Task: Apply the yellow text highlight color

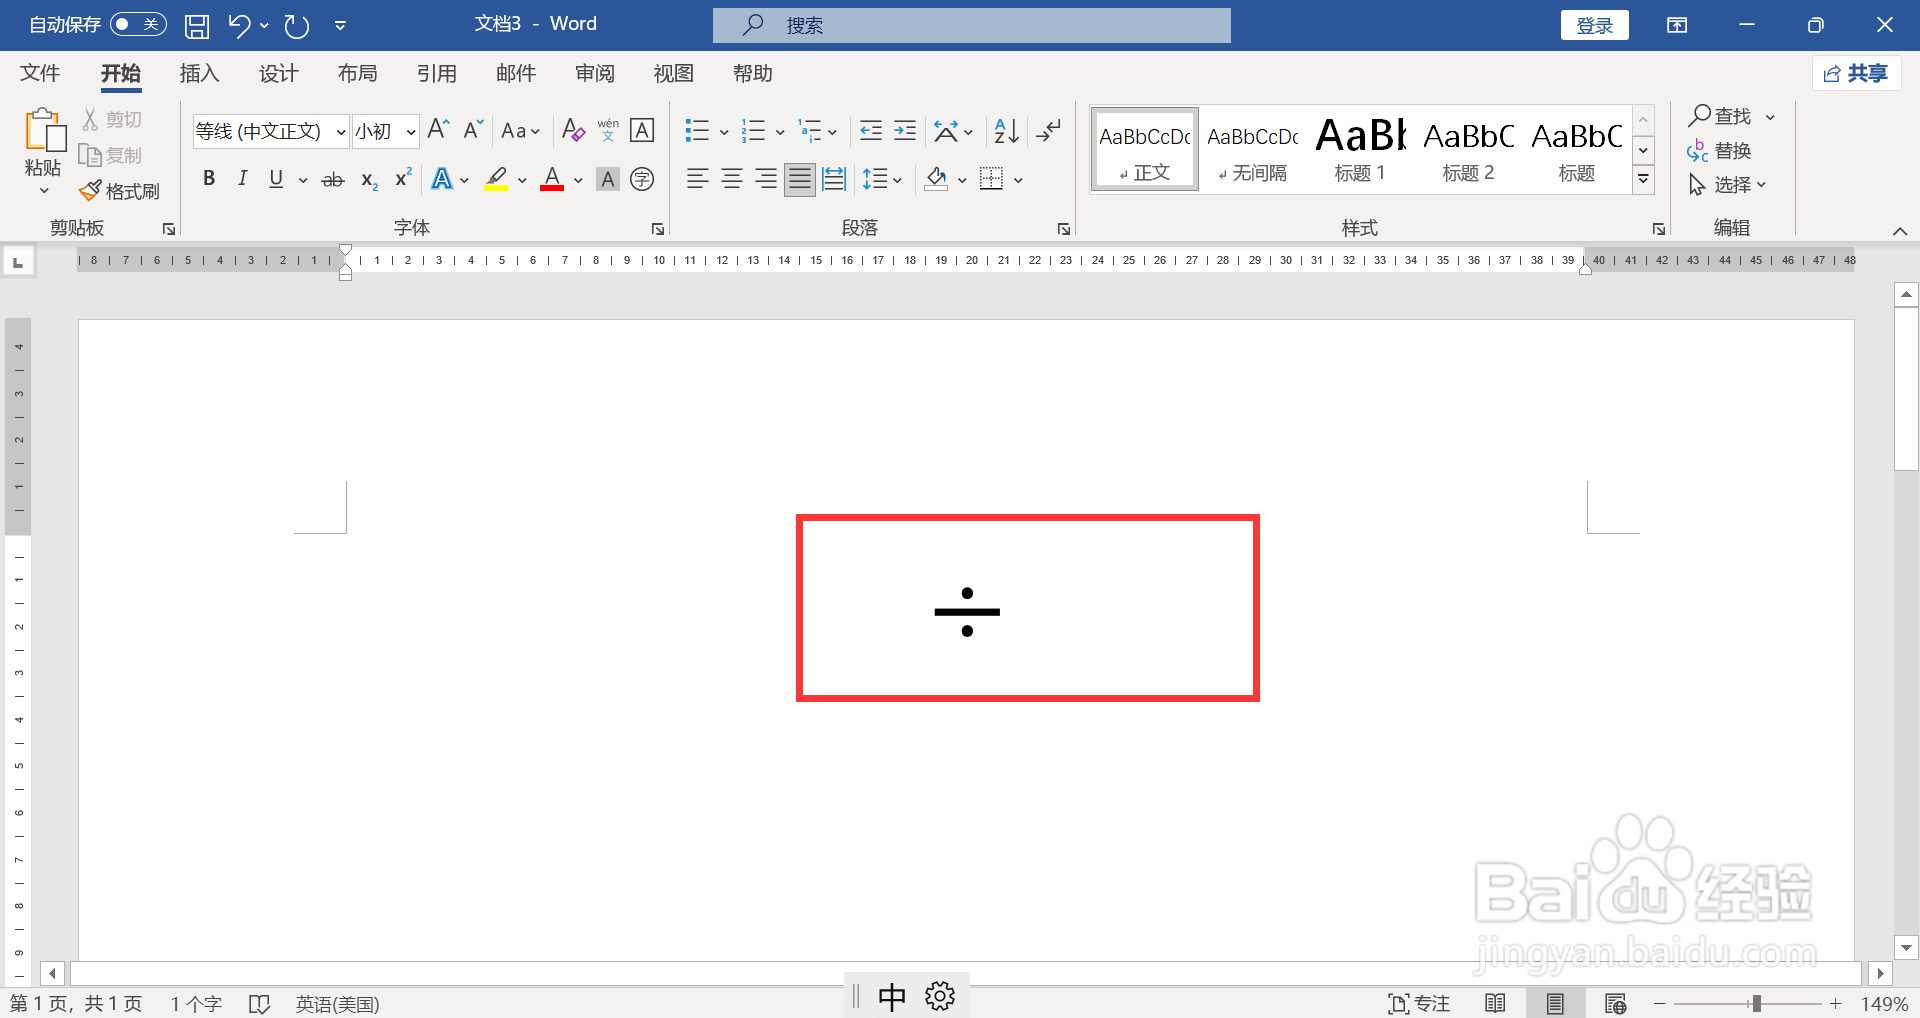Action: click(x=496, y=179)
